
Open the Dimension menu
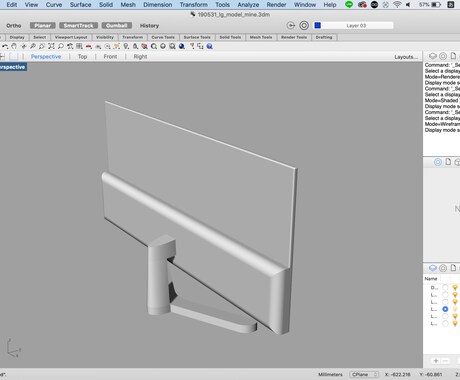[158, 5]
